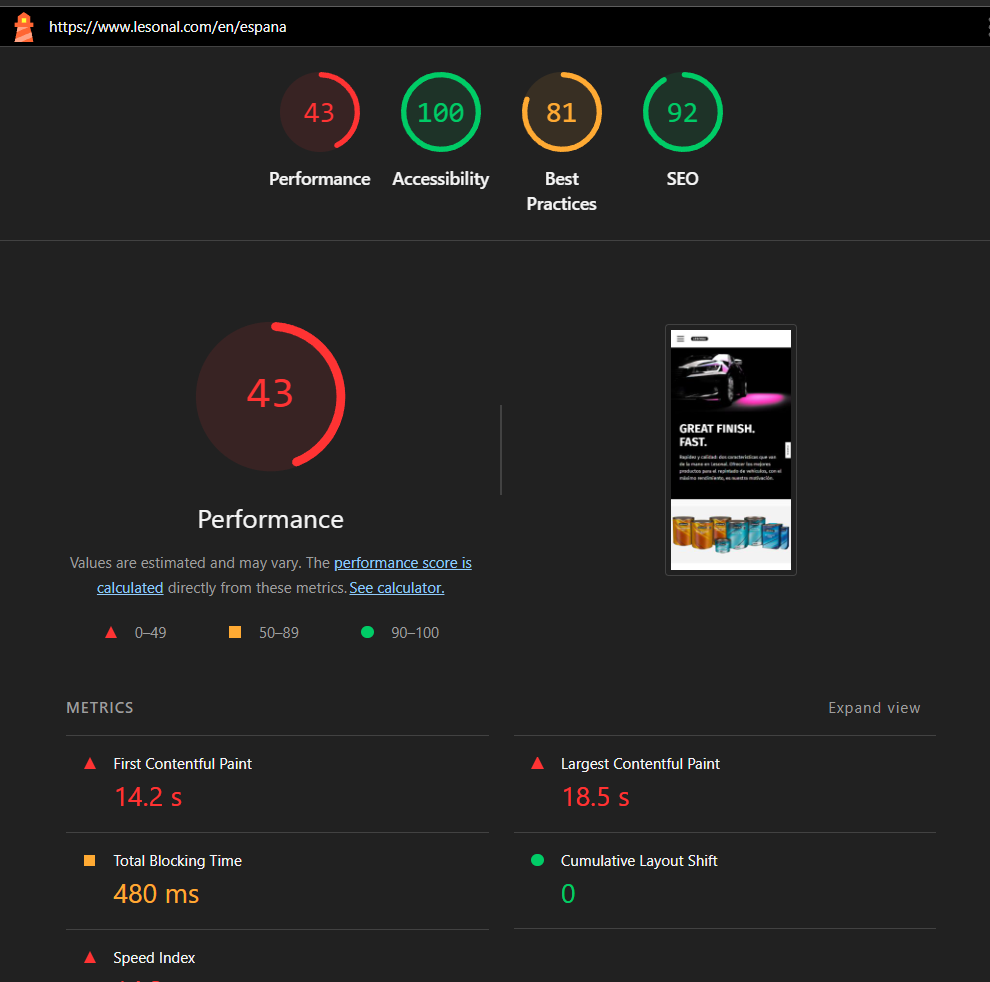Select First Contentful Paint metric row
The height and width of the screenshot is (982, 990).
(182, 764)
